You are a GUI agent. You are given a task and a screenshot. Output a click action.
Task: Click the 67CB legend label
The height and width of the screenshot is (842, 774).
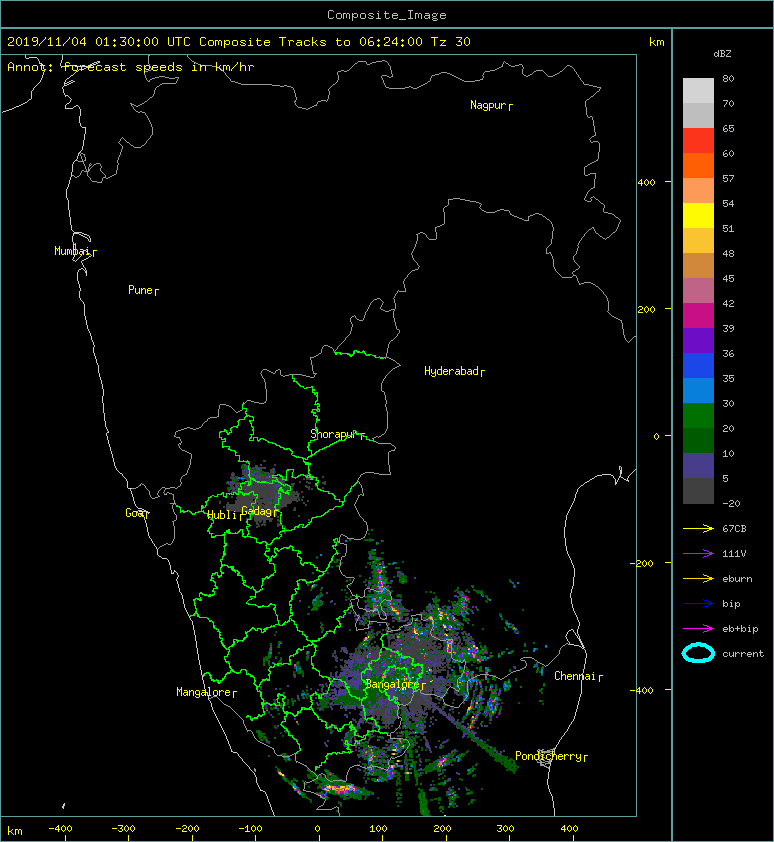(x=734, y=529)
